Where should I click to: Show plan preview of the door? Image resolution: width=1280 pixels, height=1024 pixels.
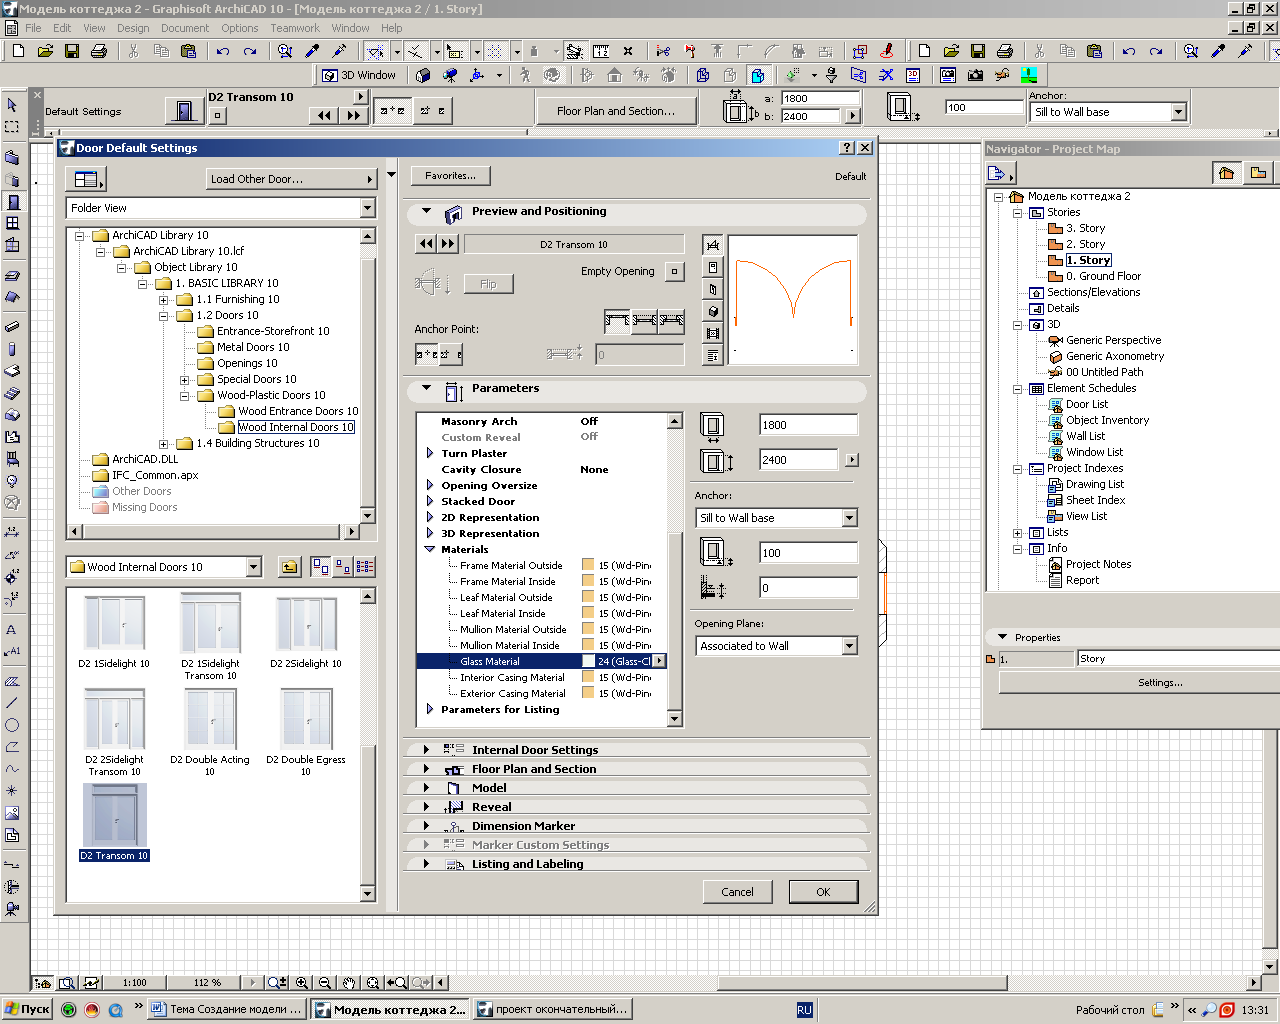click(x=713, y=245)
